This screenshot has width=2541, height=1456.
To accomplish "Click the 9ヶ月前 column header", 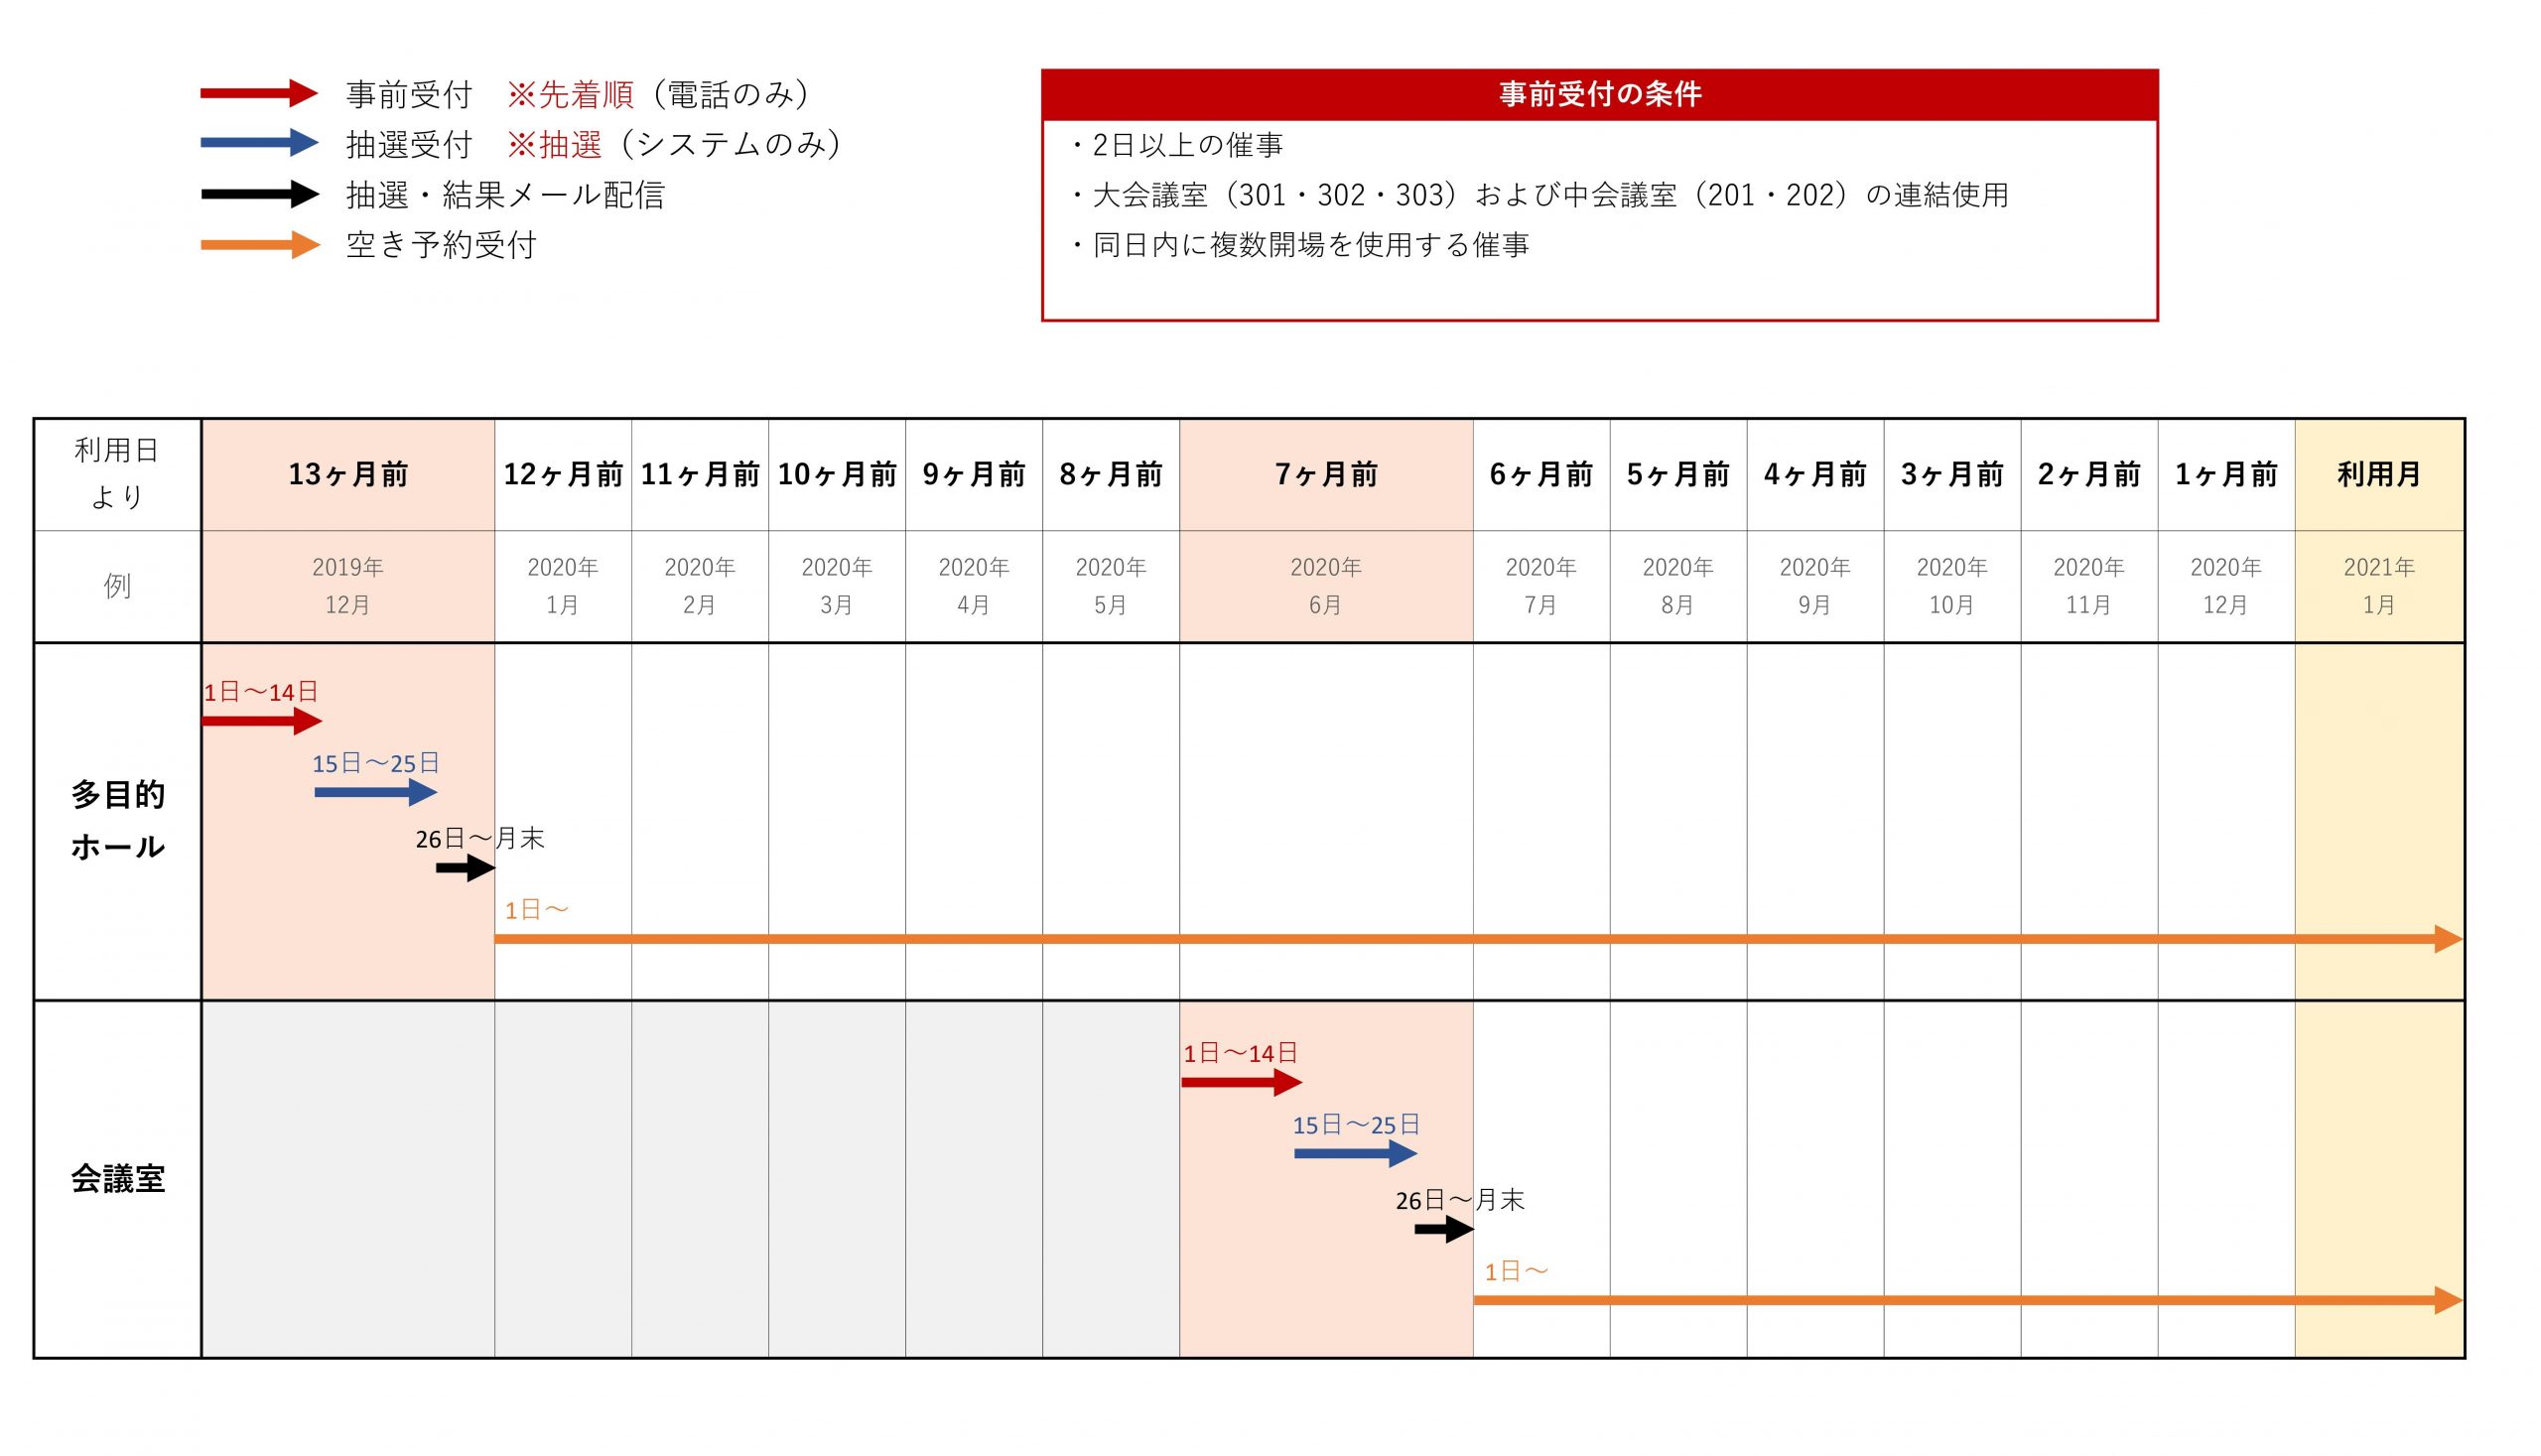I will [974, 474].
